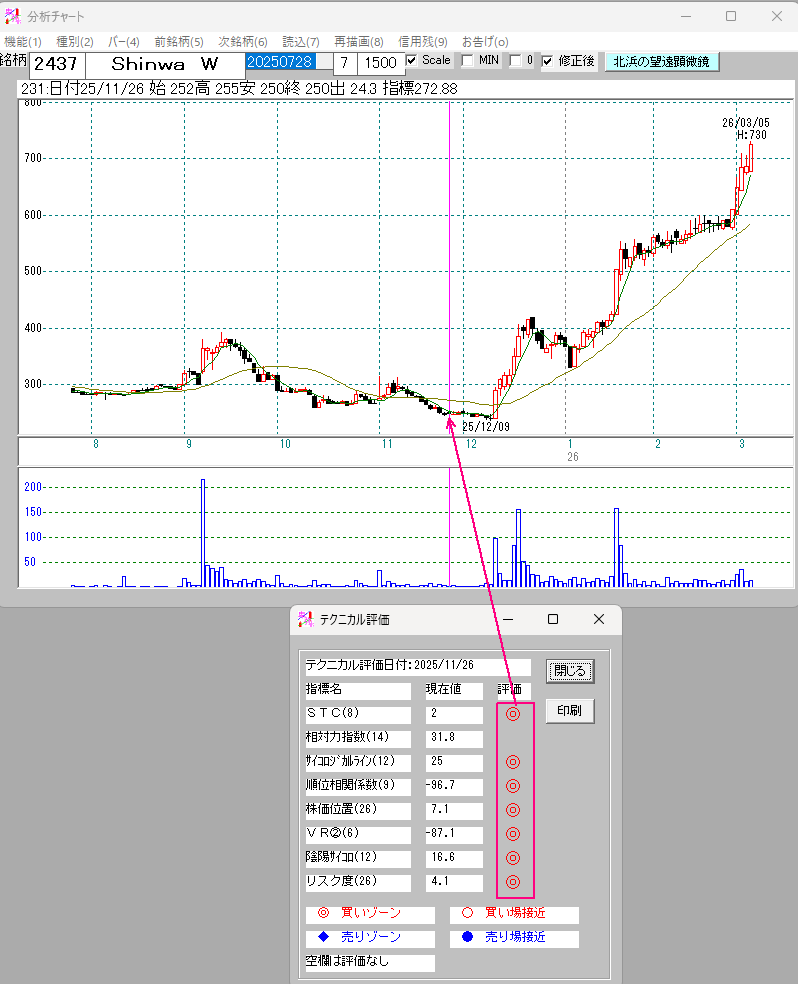
Task: Click the VR② value -87.1
Action: tap(454, 833)
